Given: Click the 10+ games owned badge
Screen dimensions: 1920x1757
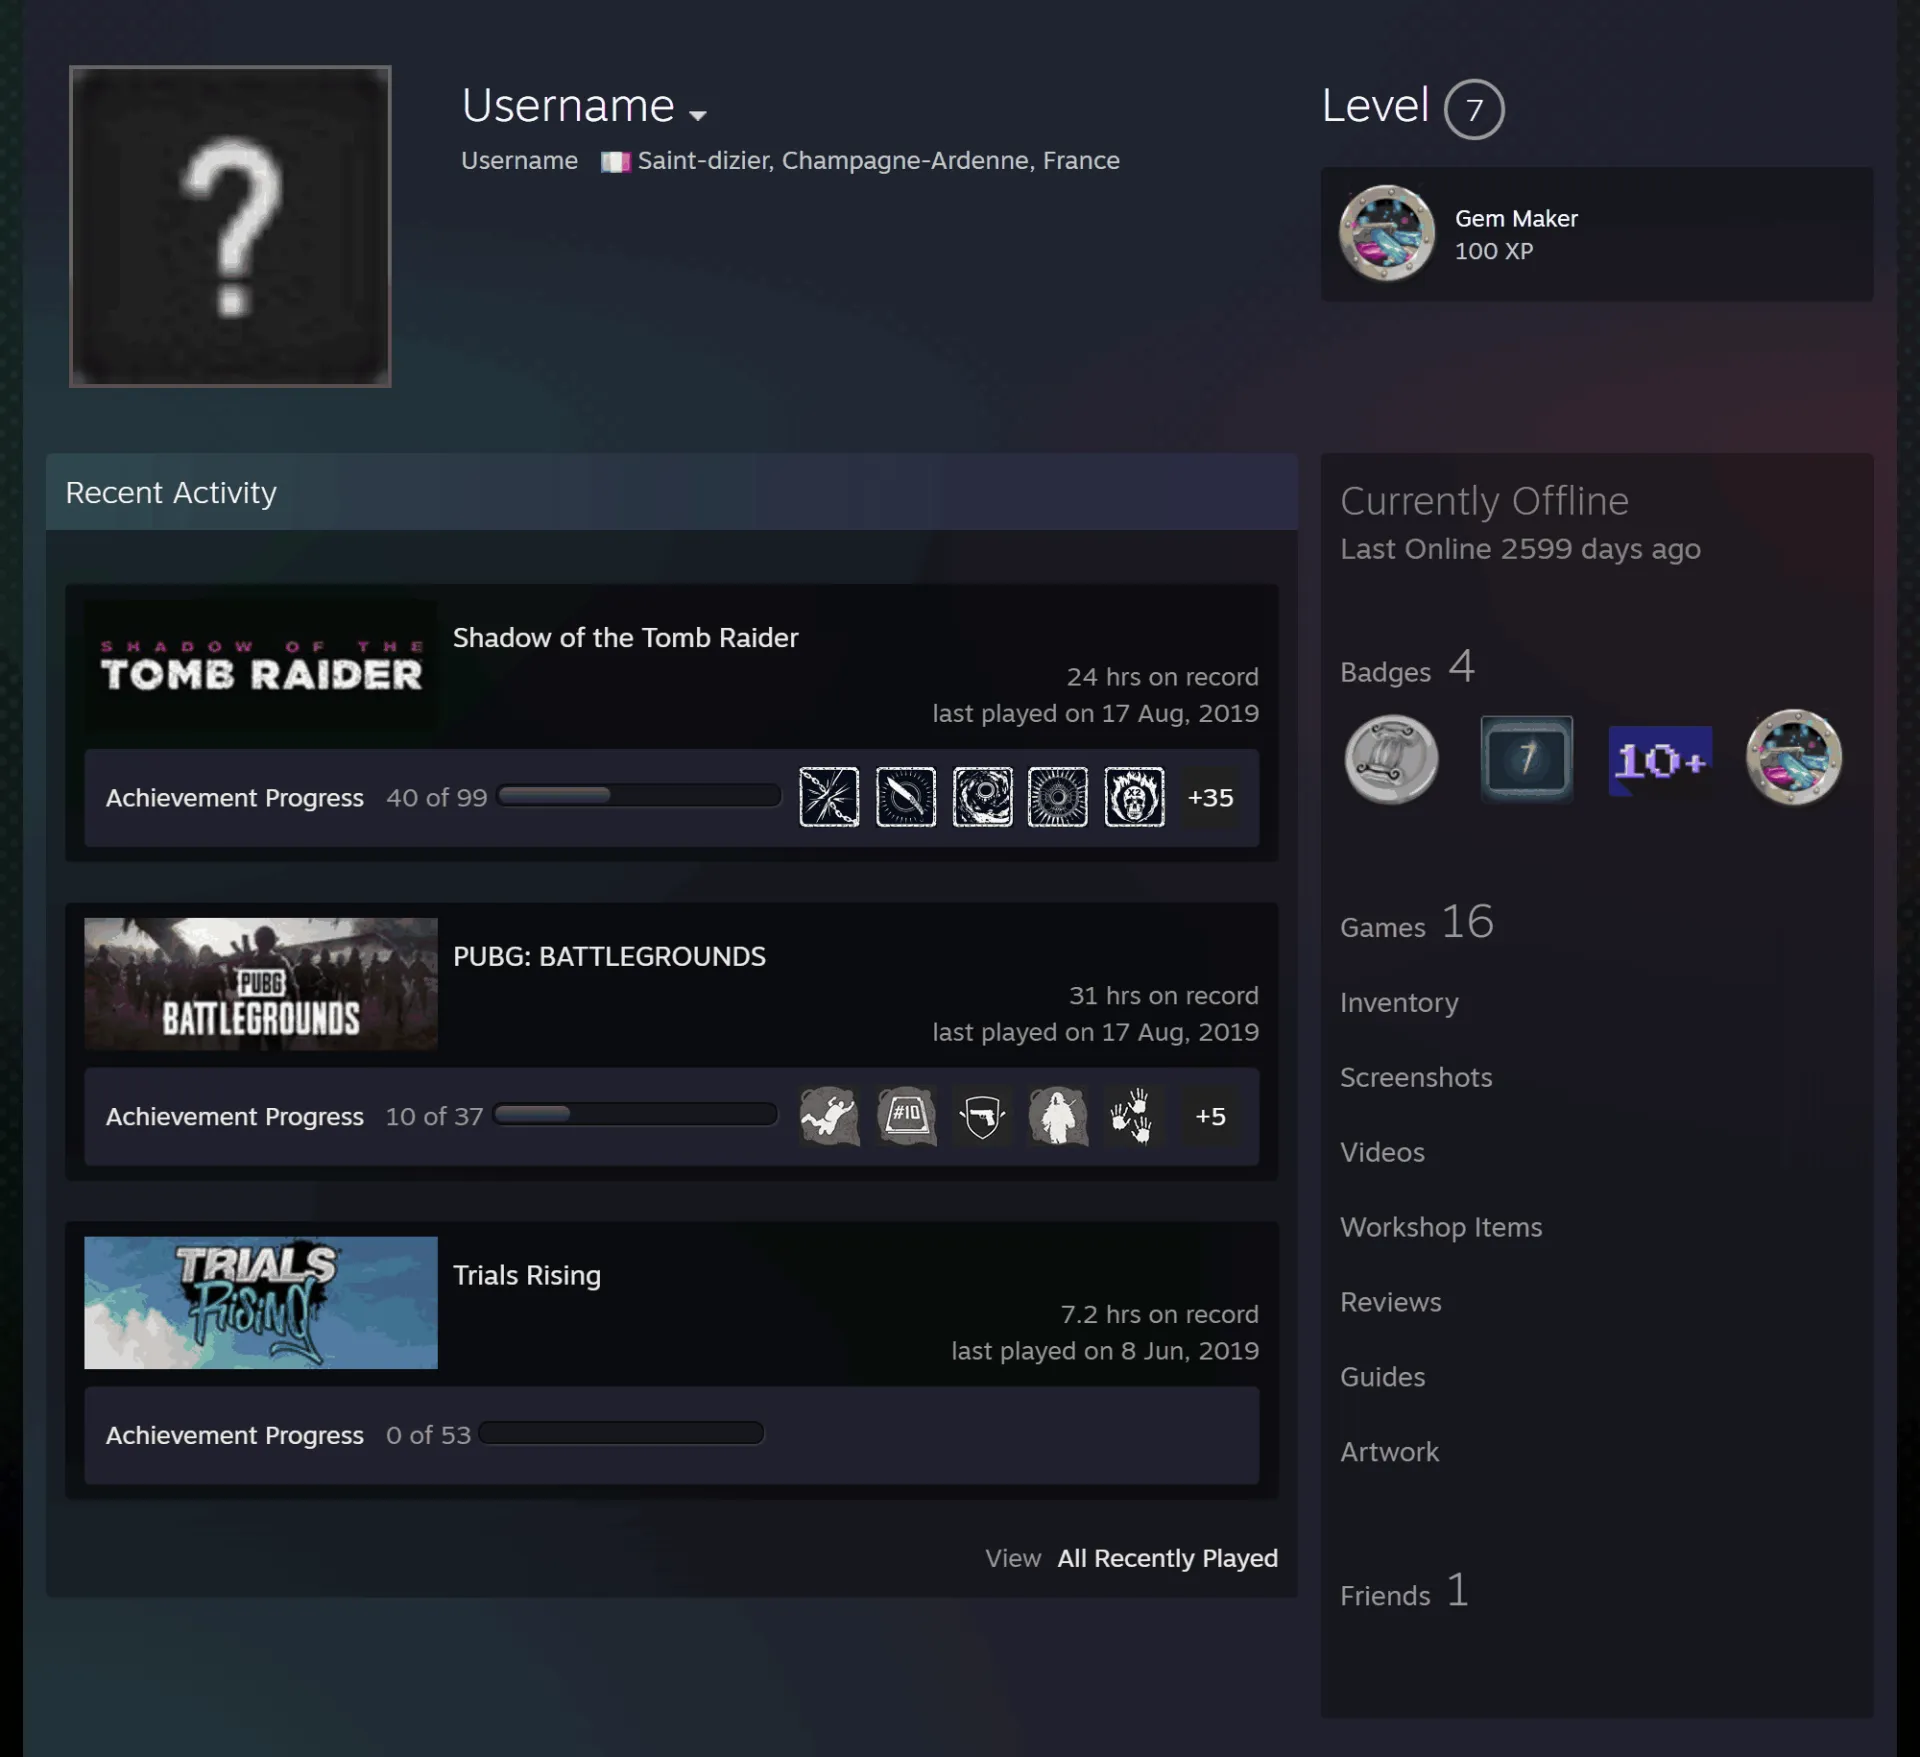Looking at the screenshot, I should pyautogui.click(x=1660, y=760).
